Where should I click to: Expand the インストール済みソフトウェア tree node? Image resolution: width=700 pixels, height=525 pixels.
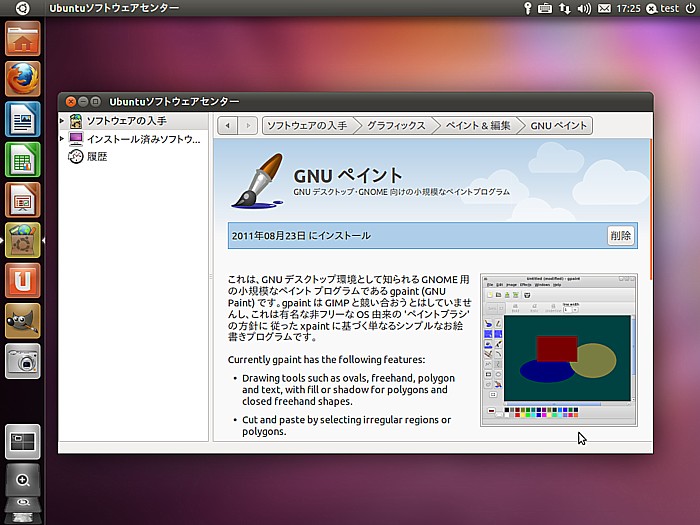coord(62,139)
